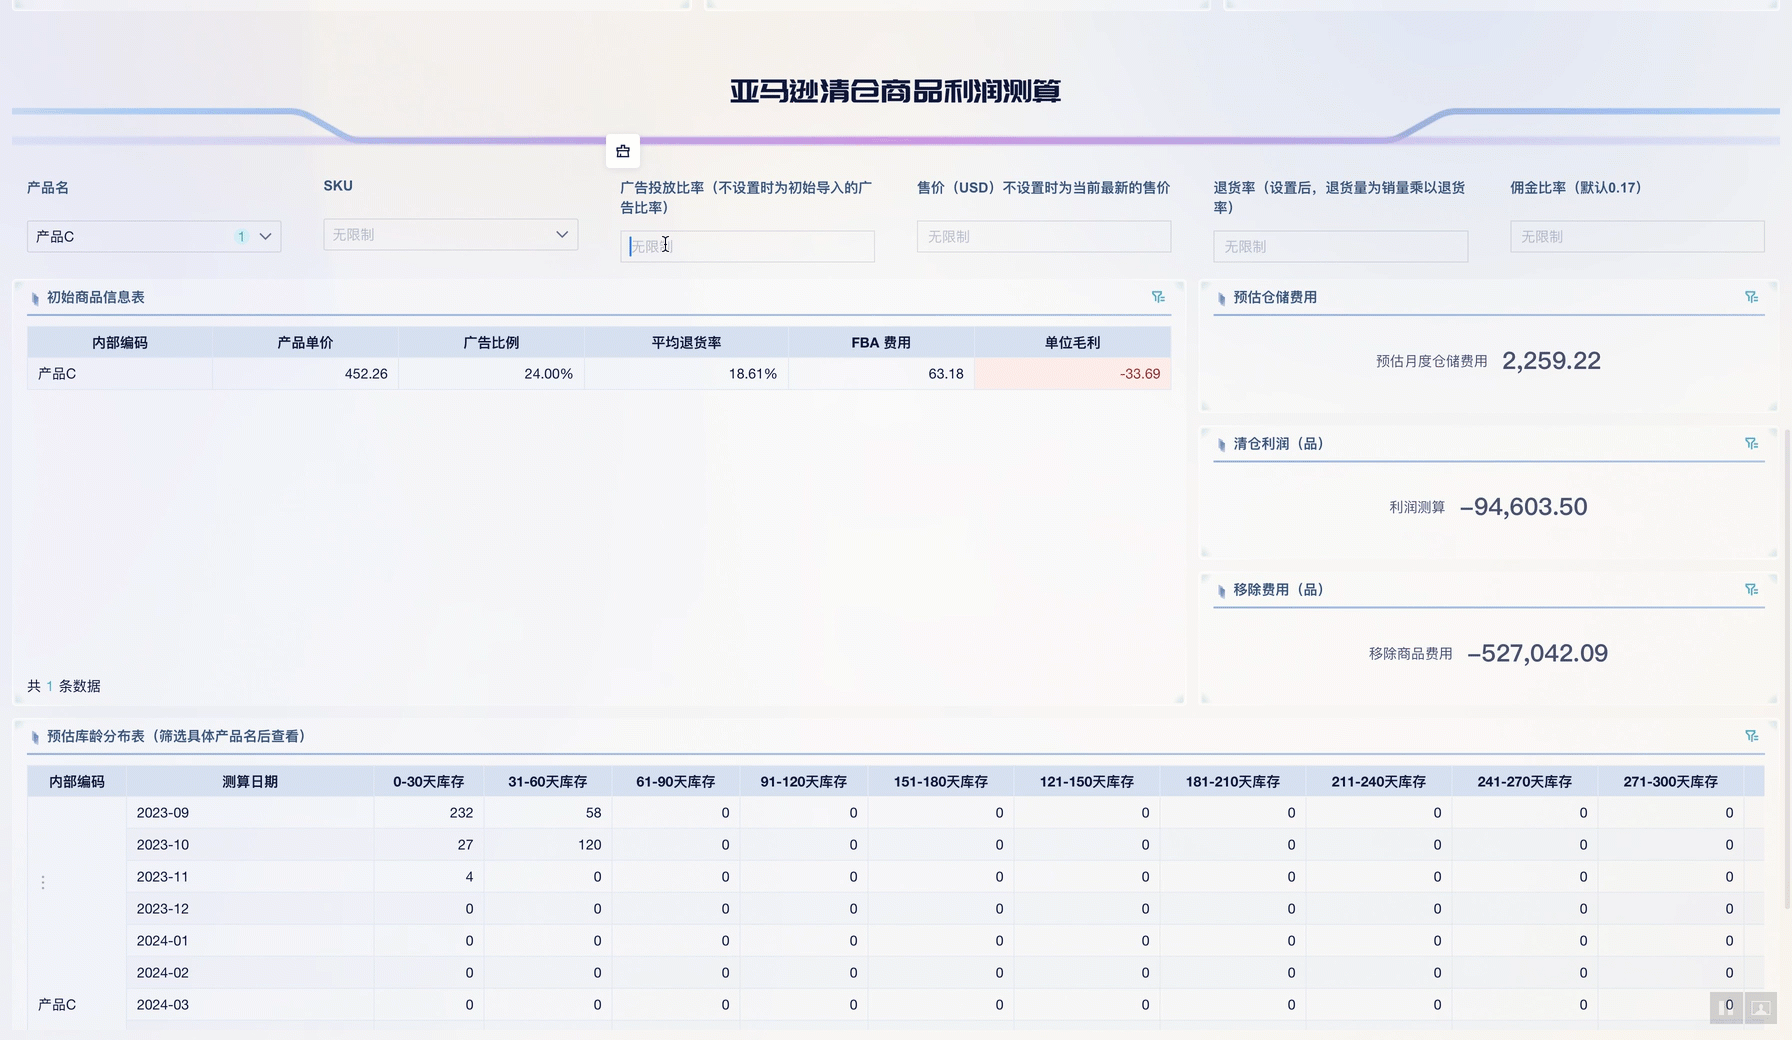Click the 181-210天库存 column header
The width and height of the screenshot is (1792, 1040).
[x=1232, y=781]
